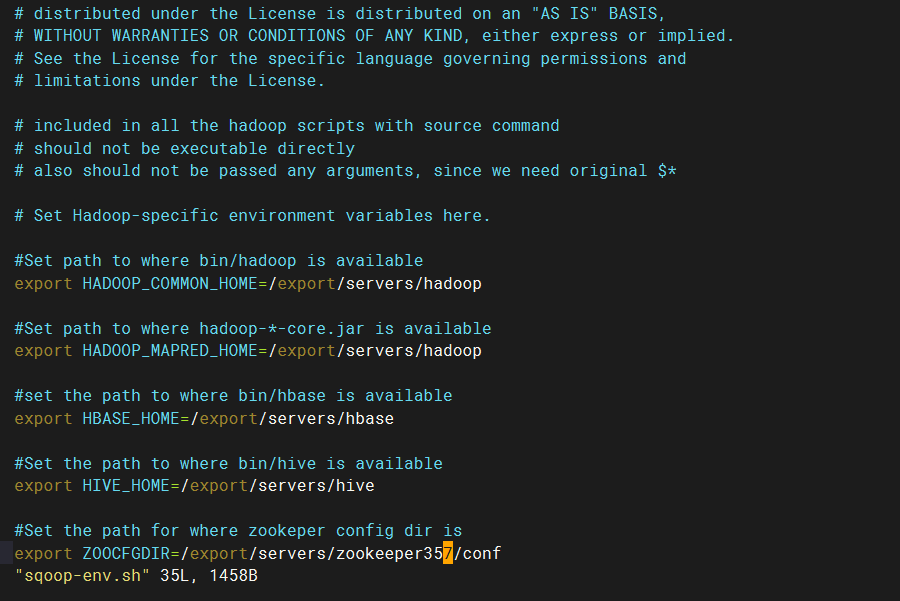Click "WITHOUT WARRANTIES" in the comment

[121, 36]
